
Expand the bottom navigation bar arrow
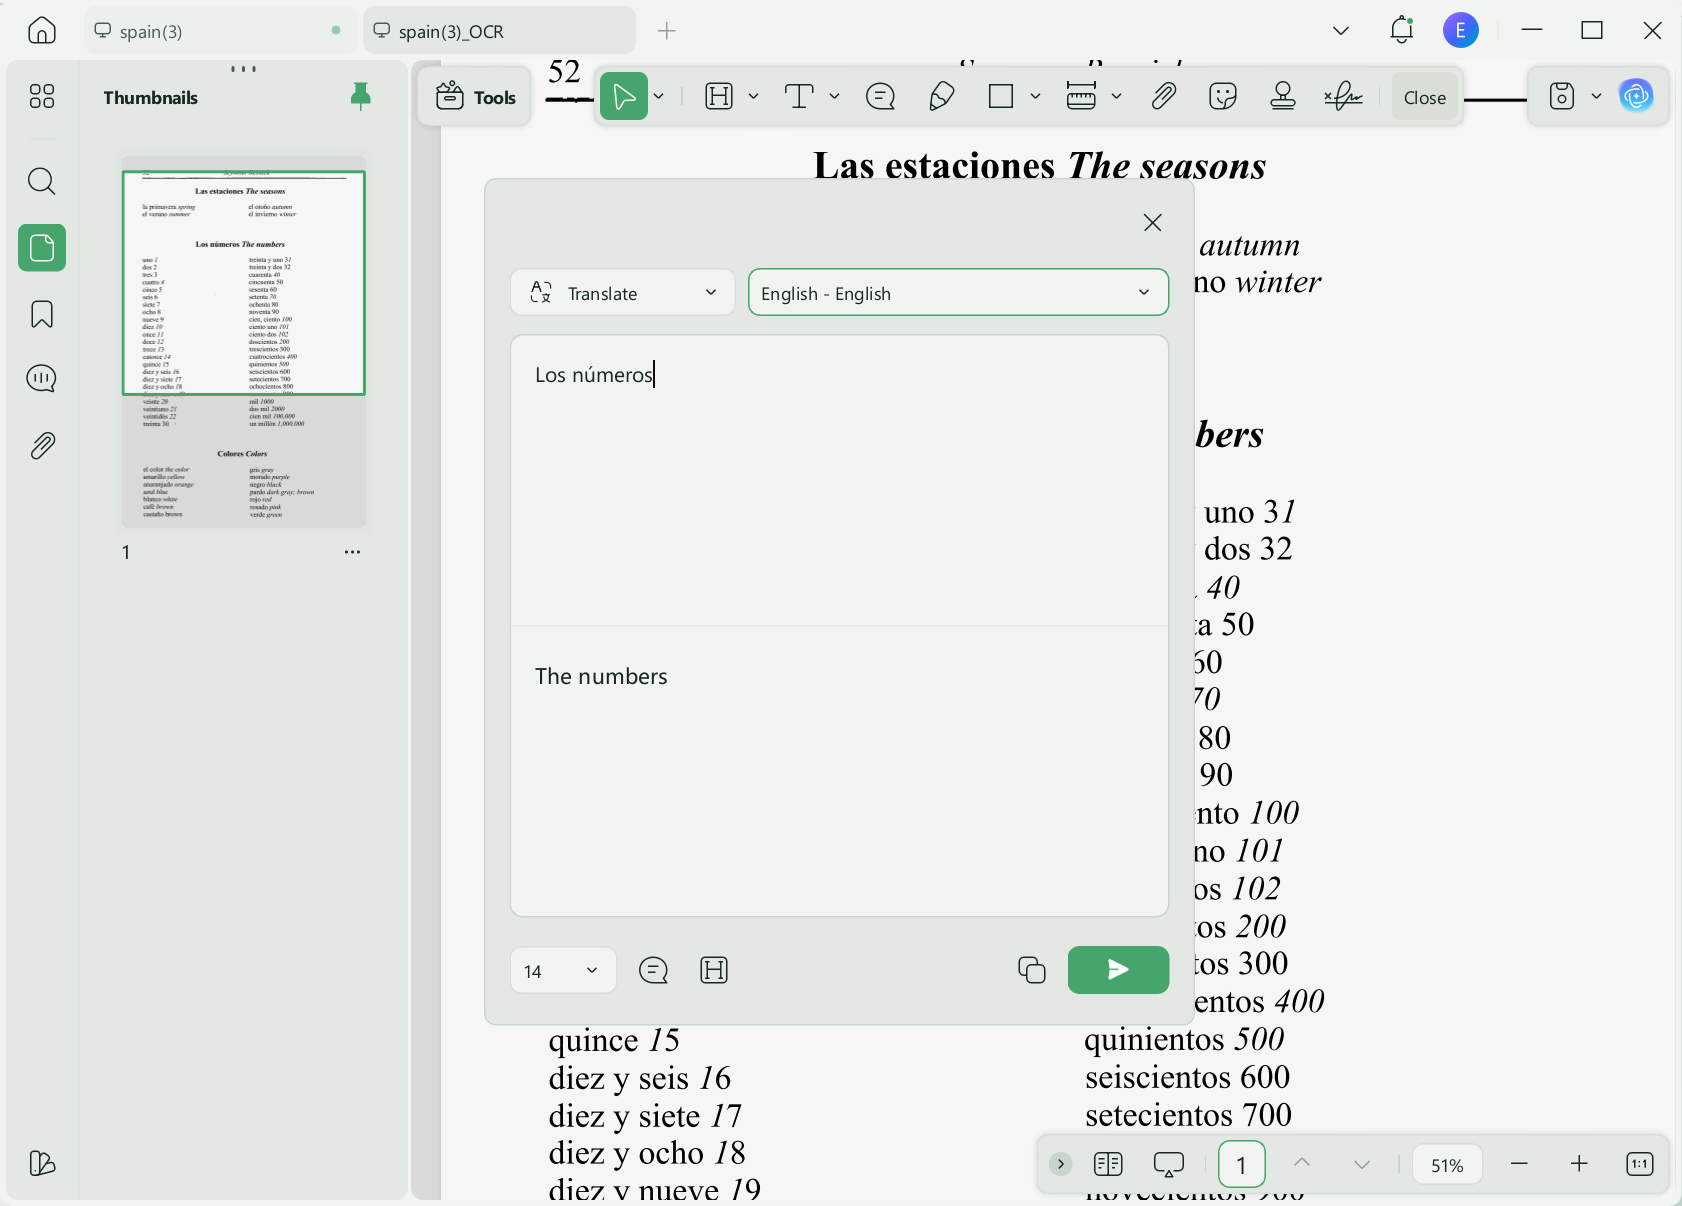(x=1060, y=1164)
